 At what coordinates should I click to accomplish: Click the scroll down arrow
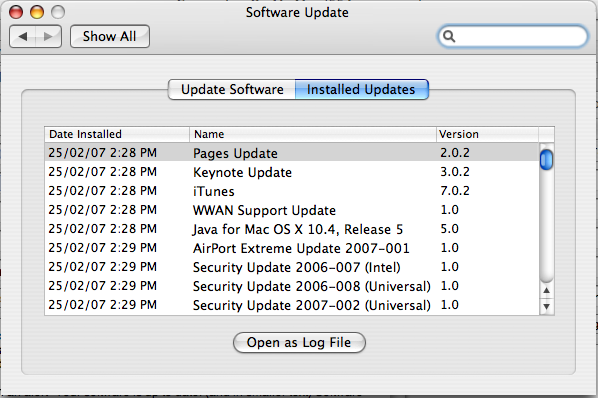547,307
